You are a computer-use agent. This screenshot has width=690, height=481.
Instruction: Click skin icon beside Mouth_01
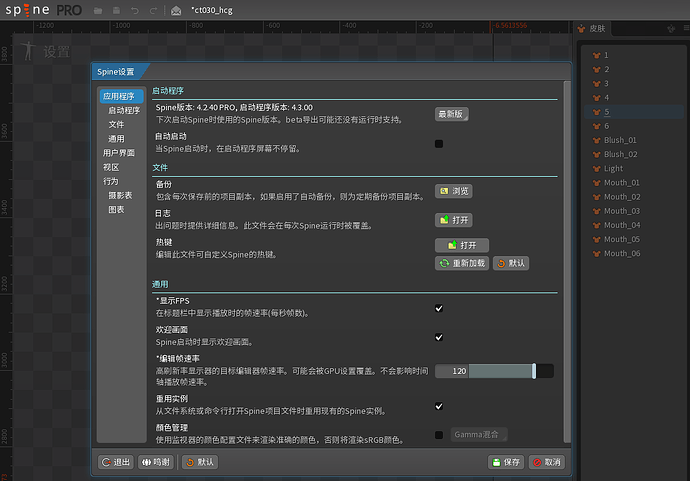coord(597,183)
